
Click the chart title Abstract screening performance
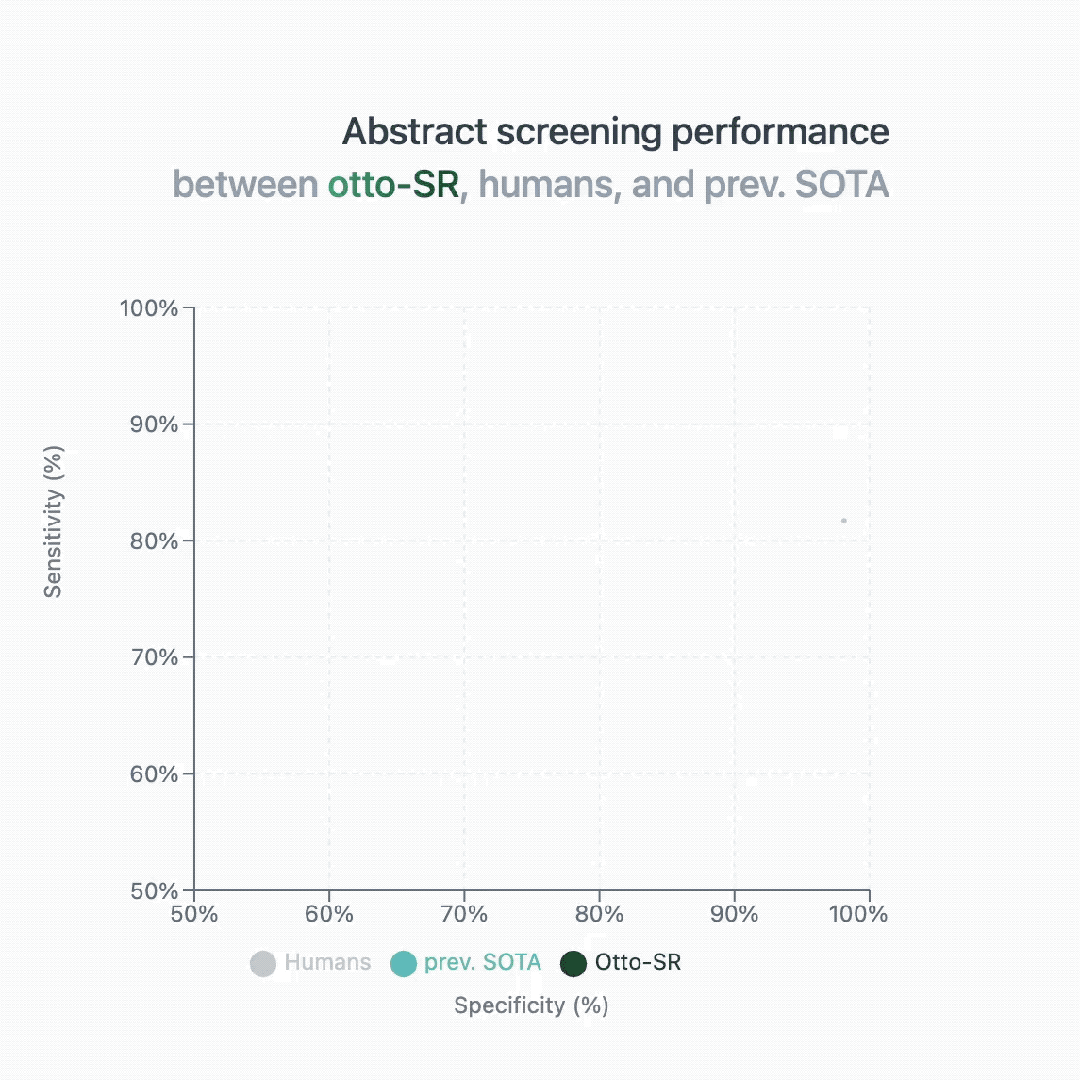(x=616, y=132)
